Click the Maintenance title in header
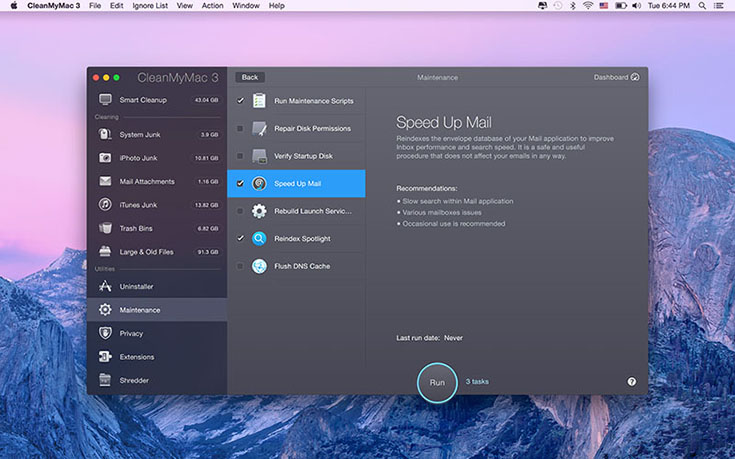The width and height of the screenshot is (735, 459). tap(437, 77)
